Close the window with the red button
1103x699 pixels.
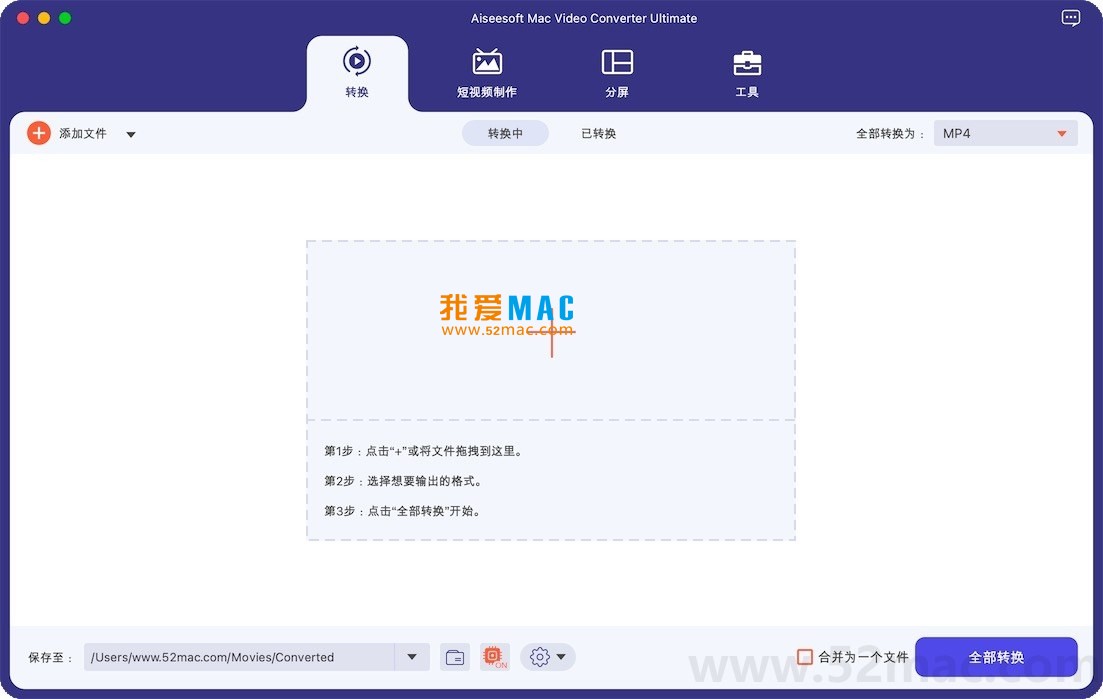(x=23, y=18)
